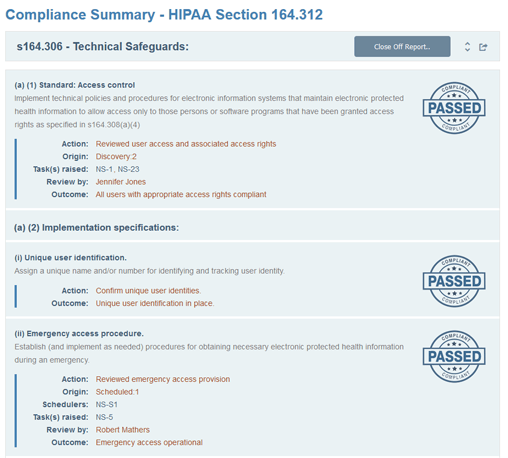Screen dimensions: 508x458
Task: Open the 'Discovery:2' origin link
Action: tap(116, 157)
